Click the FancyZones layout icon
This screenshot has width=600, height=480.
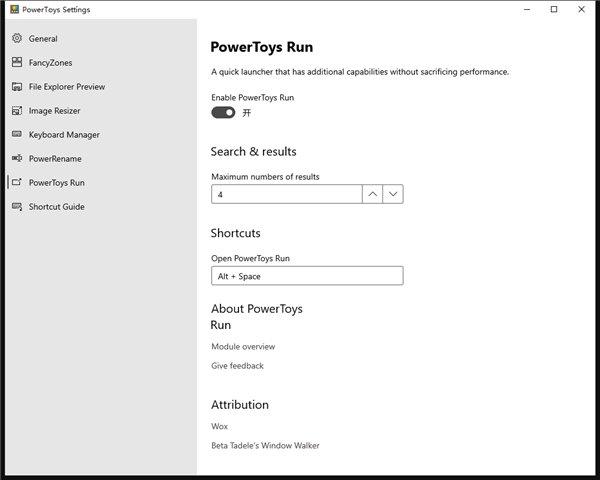tap(17, 62)
